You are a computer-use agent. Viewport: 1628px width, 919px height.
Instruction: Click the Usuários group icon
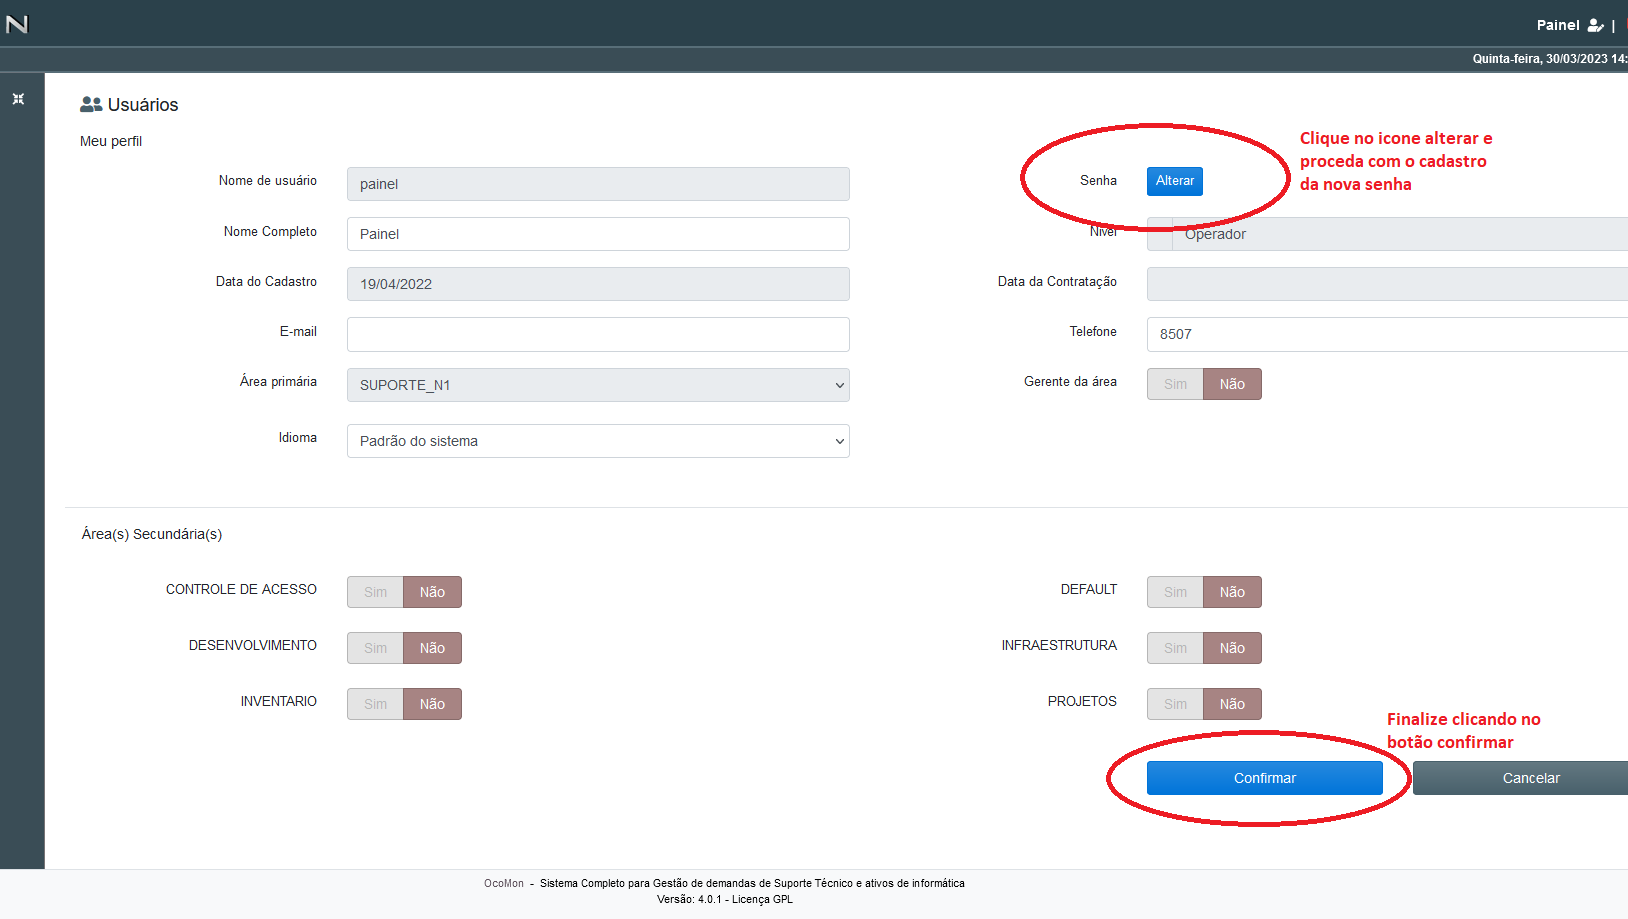[91, 104]
